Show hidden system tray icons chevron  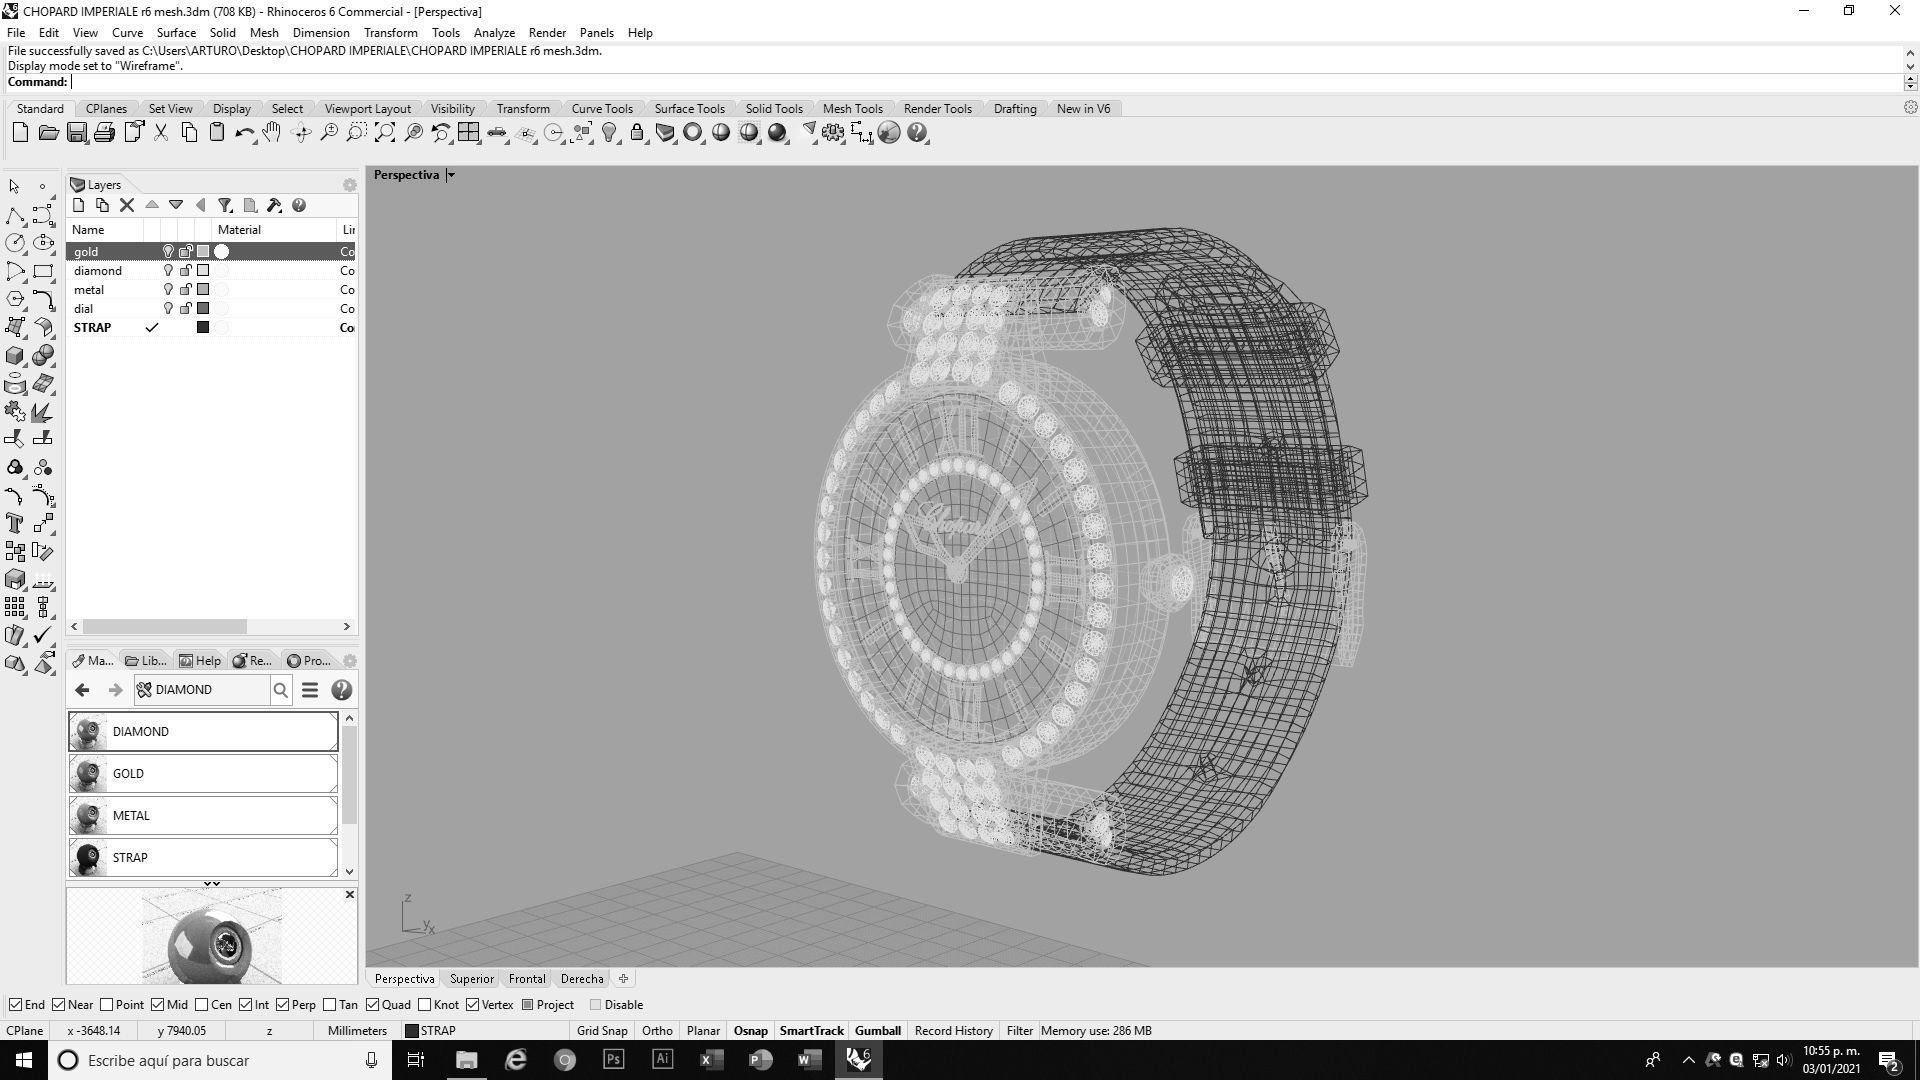click(x=1689, y=1060)
